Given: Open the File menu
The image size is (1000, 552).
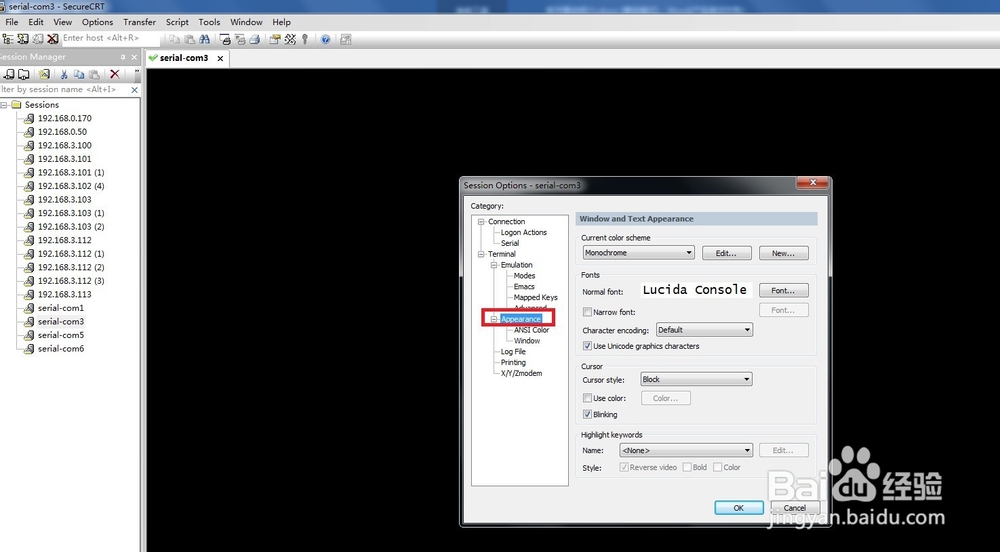Looking at the screenshot, I should 11,22.
